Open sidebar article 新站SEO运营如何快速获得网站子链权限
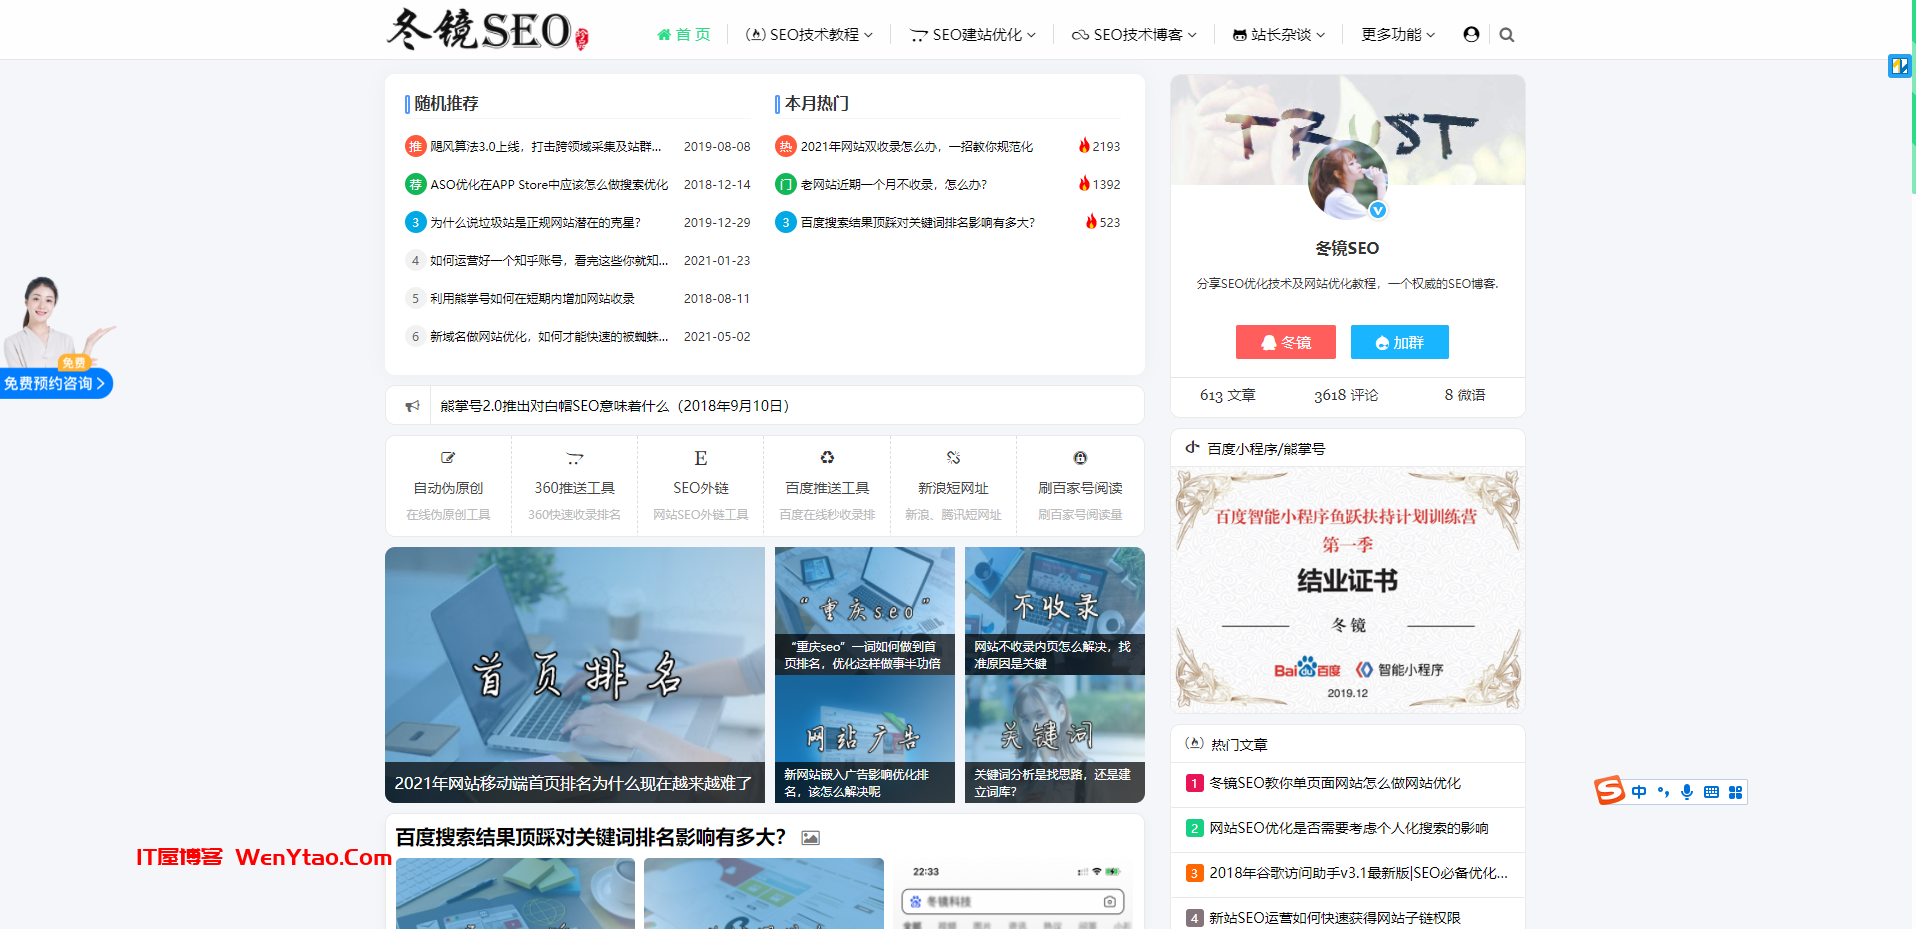Image resolution: width=1916 pixels, height=929 pixels. tap(1335, 918)
